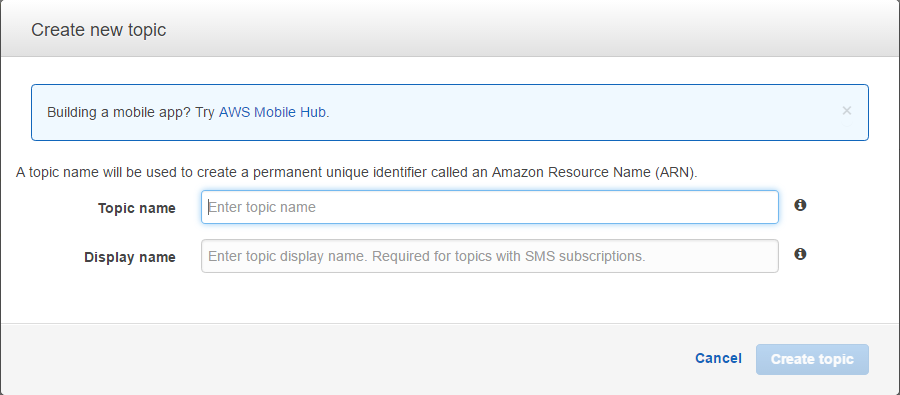Dismiss the AWS Mobile Hub banner
The width and height of the screenshot is (900, 395).
click(x=847, y=111)
